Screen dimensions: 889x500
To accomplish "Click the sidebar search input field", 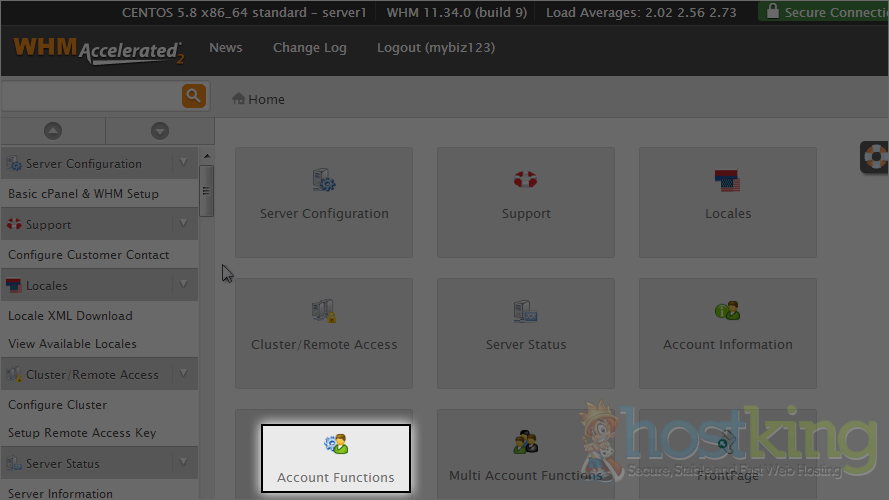I will [90, 96].
